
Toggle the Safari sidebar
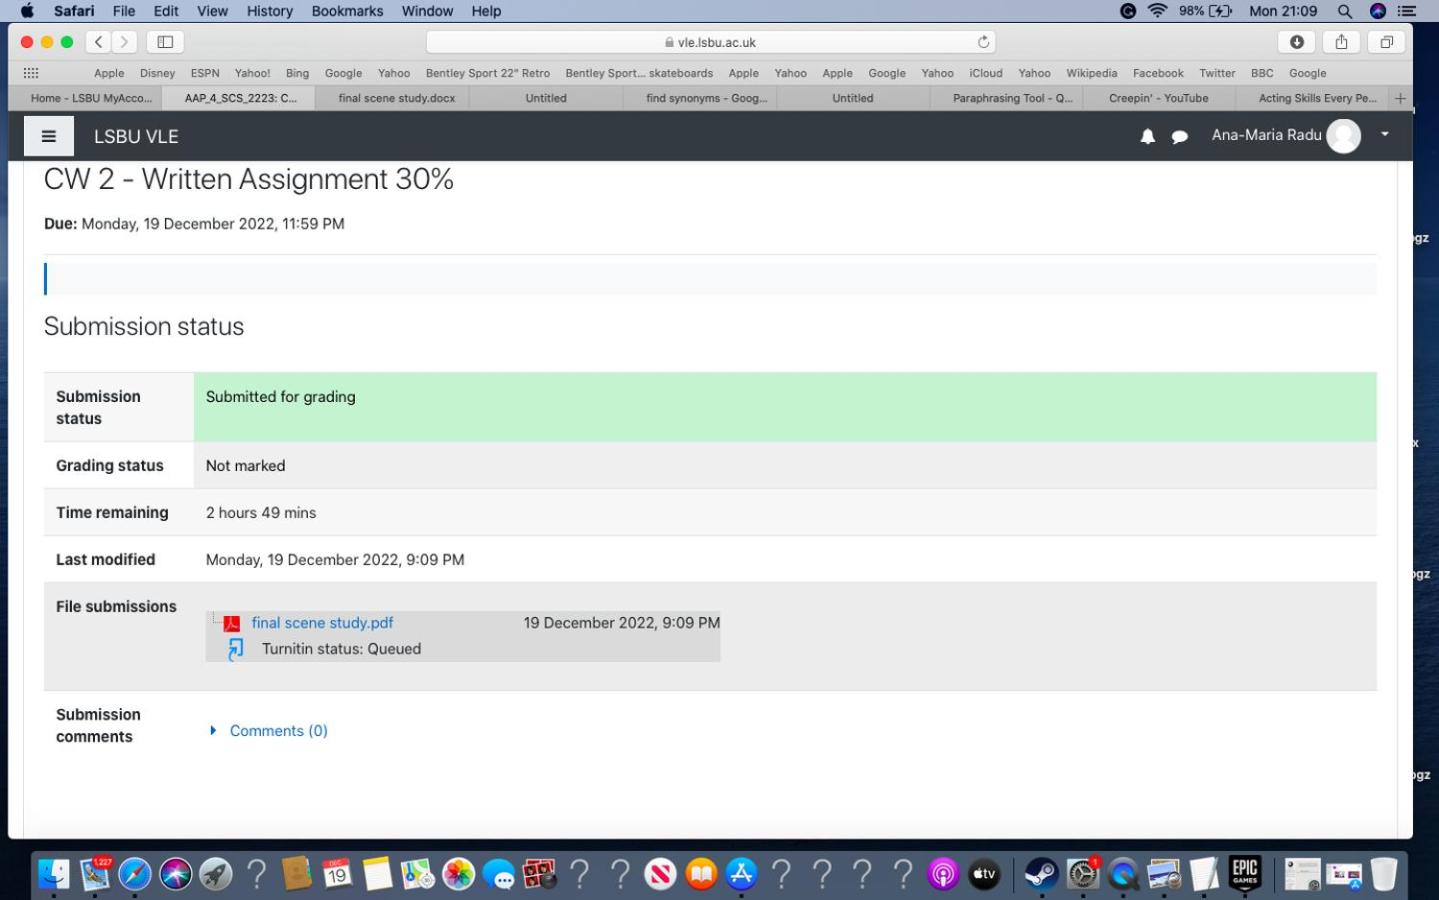coord(166,42)
